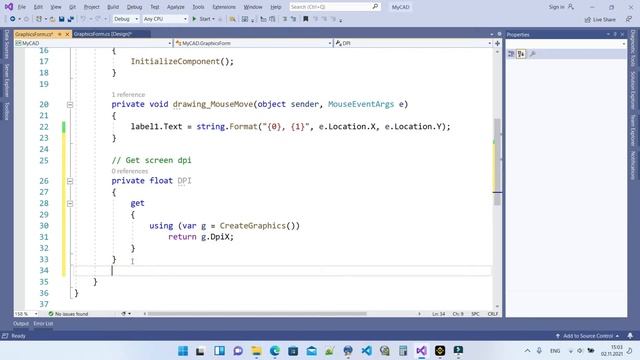This screenshot has width=640, height=360.
Task: Click the feedback icon beside Live Share
Action: [629, 19]
